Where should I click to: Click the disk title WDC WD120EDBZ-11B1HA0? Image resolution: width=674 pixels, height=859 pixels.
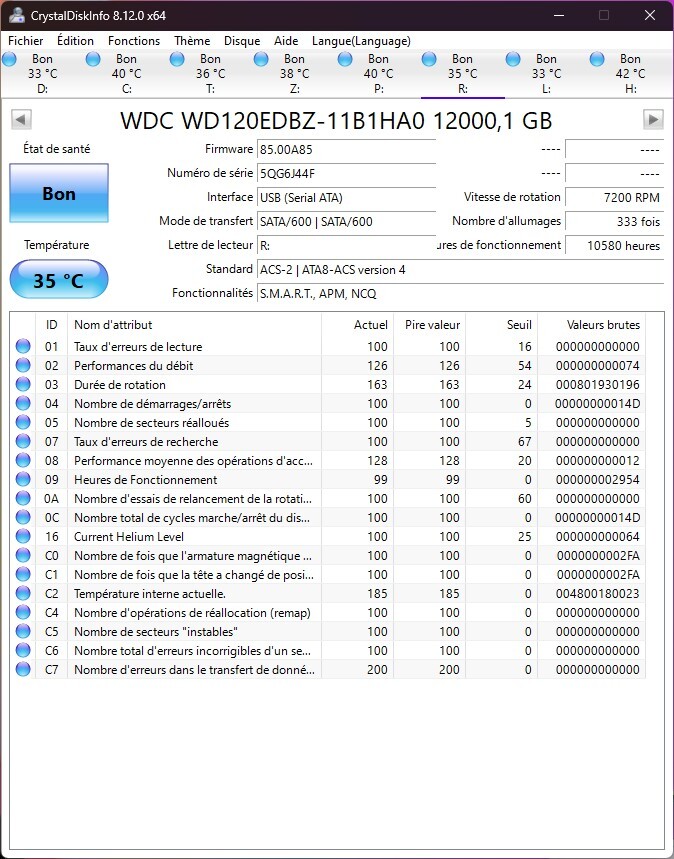272,121
